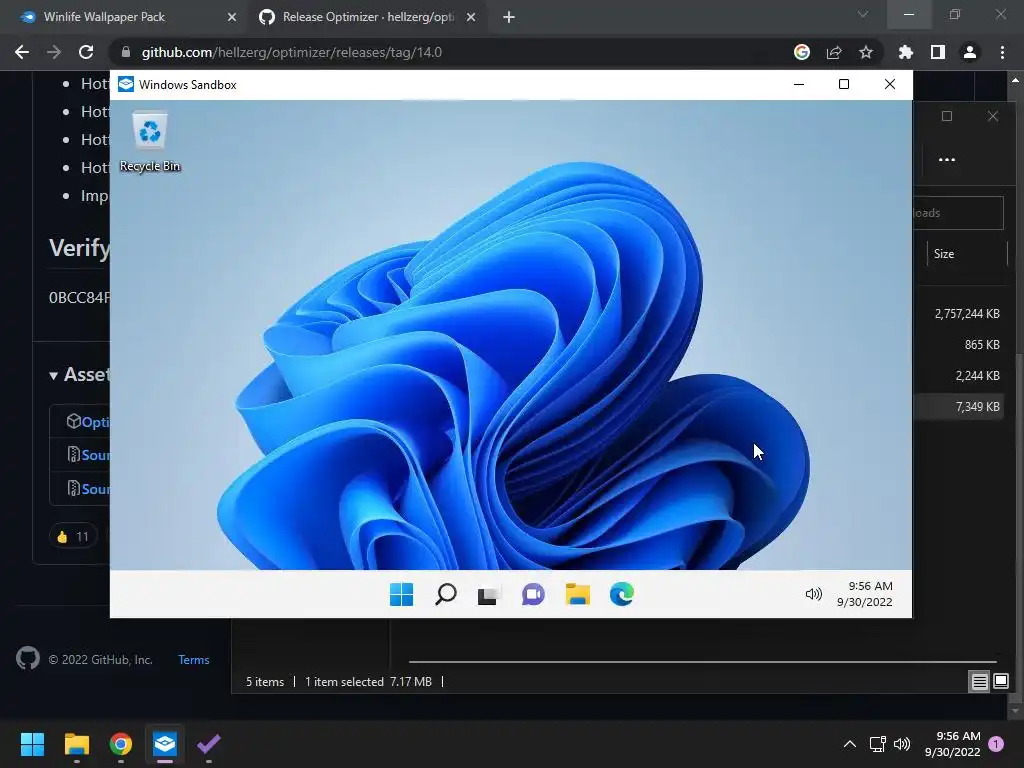Switch File Explorer to large icons view
Image resolution: width=1024 pixels, height=768 pixels.
click(x=1000, y=682)
